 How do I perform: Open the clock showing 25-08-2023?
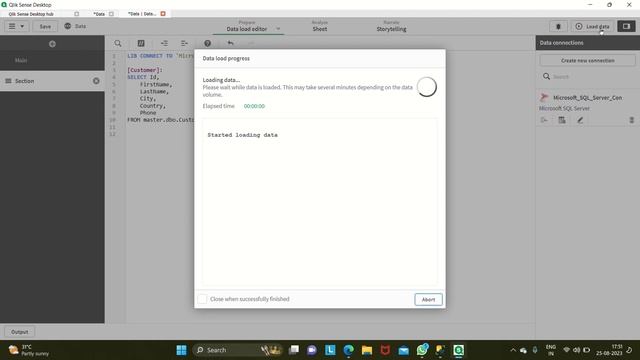coord(609,350)
